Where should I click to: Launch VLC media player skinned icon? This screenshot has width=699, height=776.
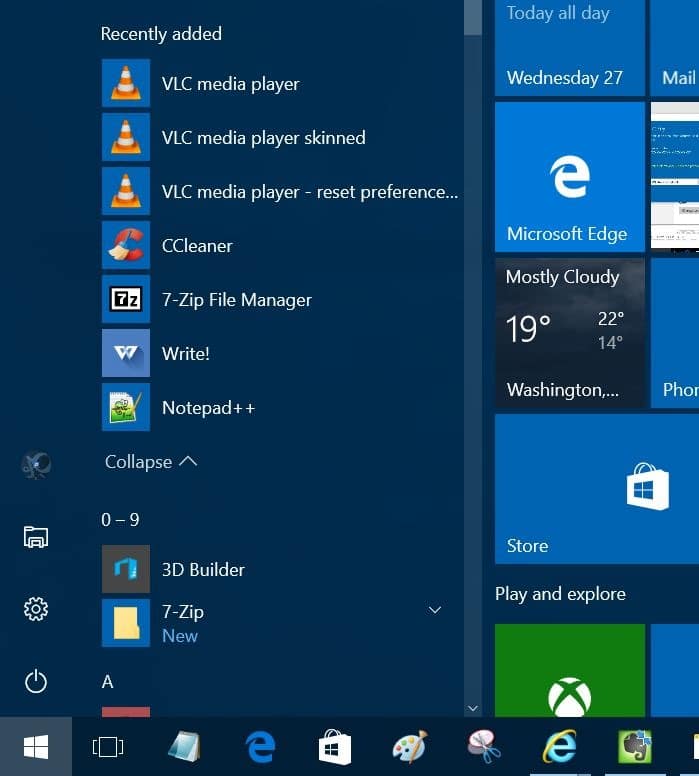(x=126, y=137)
